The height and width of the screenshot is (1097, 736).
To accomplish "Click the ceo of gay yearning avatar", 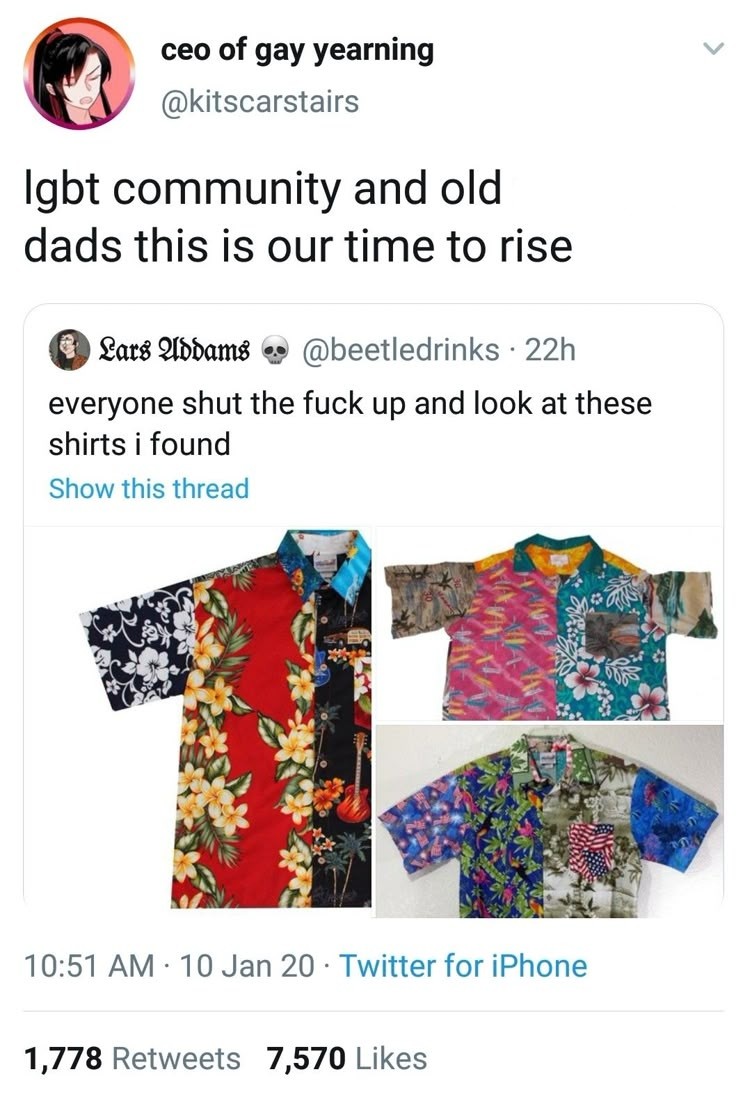I will 79,74.
